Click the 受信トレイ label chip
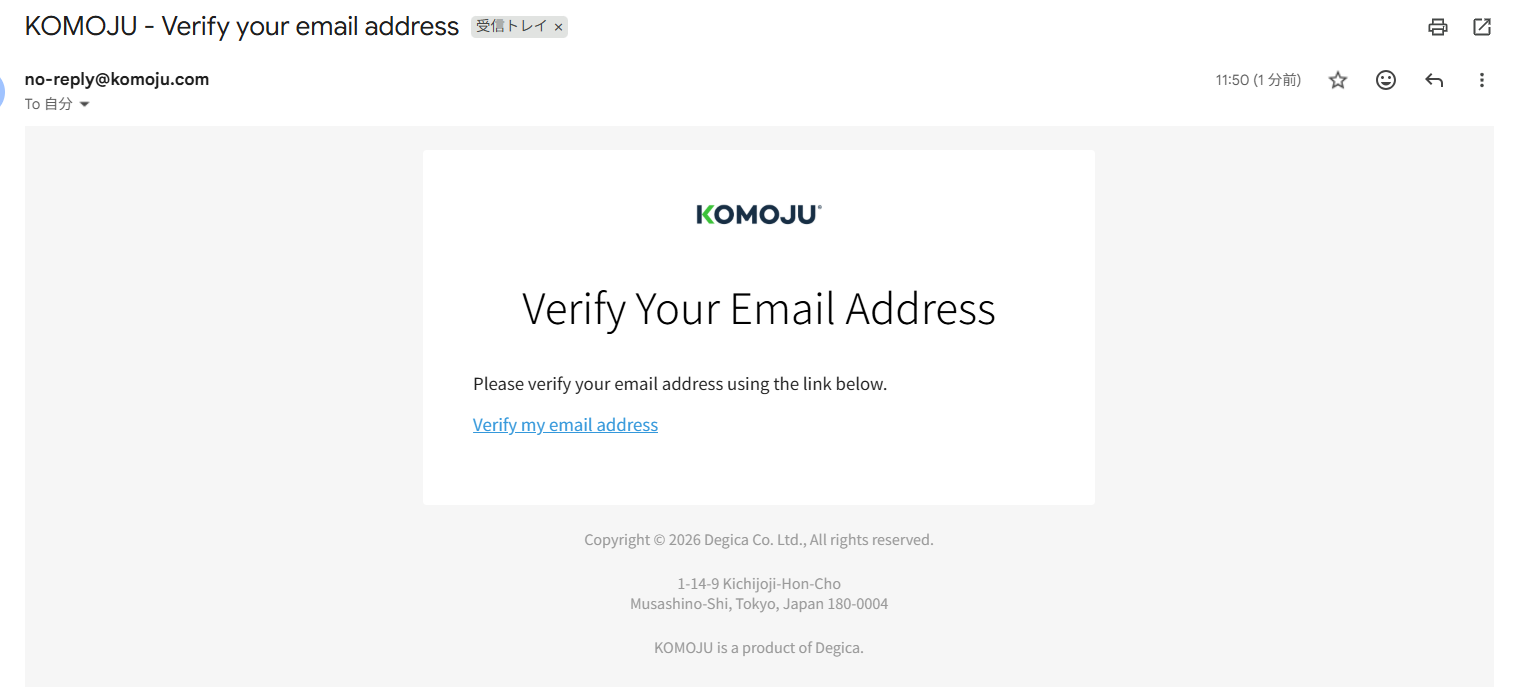This screenshot has height=687, width=1518. (x=511, y=27)
